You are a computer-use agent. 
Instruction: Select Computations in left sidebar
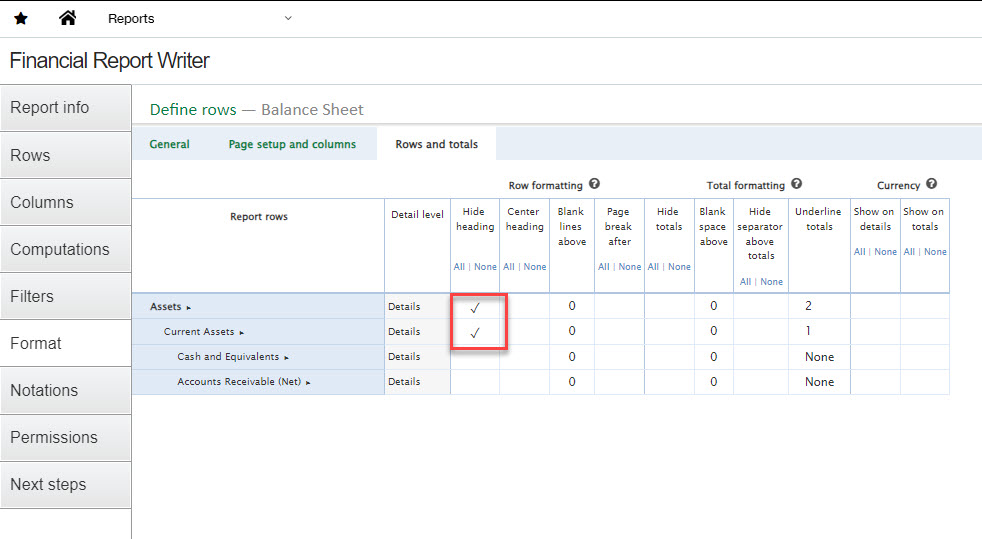click(60, 249)
